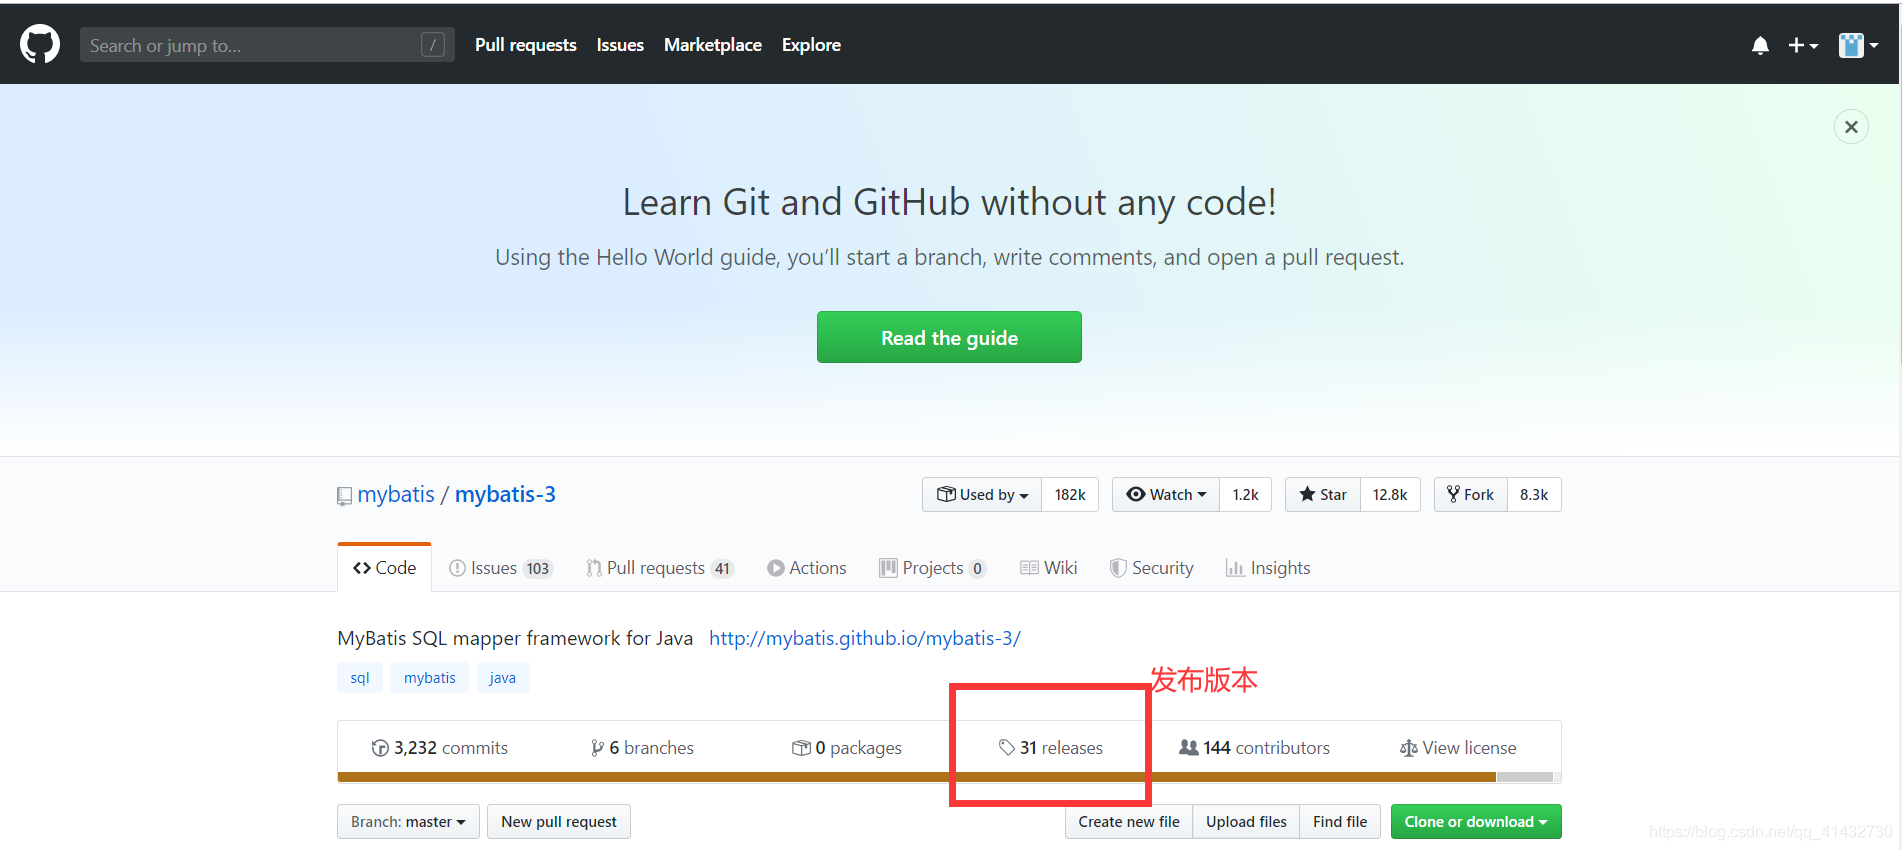Open the Insights tab
Viewport: 1902px width, 850px height.
pos(1268,568)
